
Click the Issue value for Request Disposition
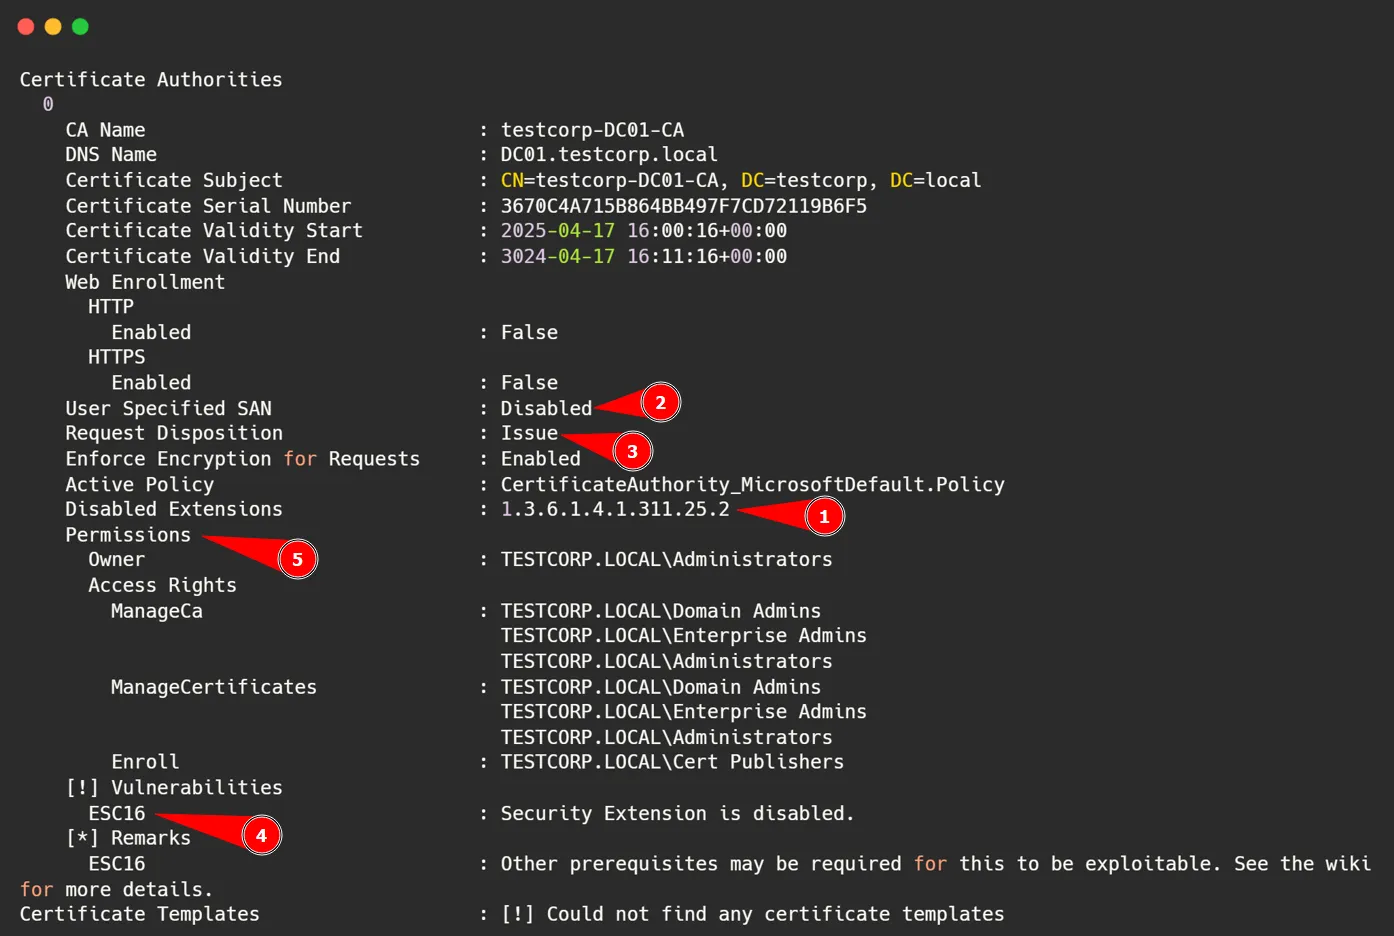tap(529, 433)
